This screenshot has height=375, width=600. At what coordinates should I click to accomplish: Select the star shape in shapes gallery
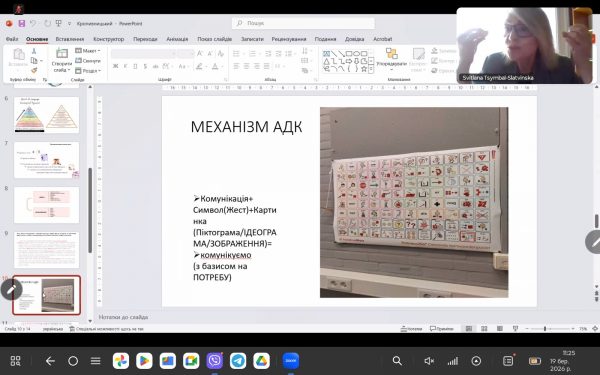pyautogui.click(x=364, y=69)
